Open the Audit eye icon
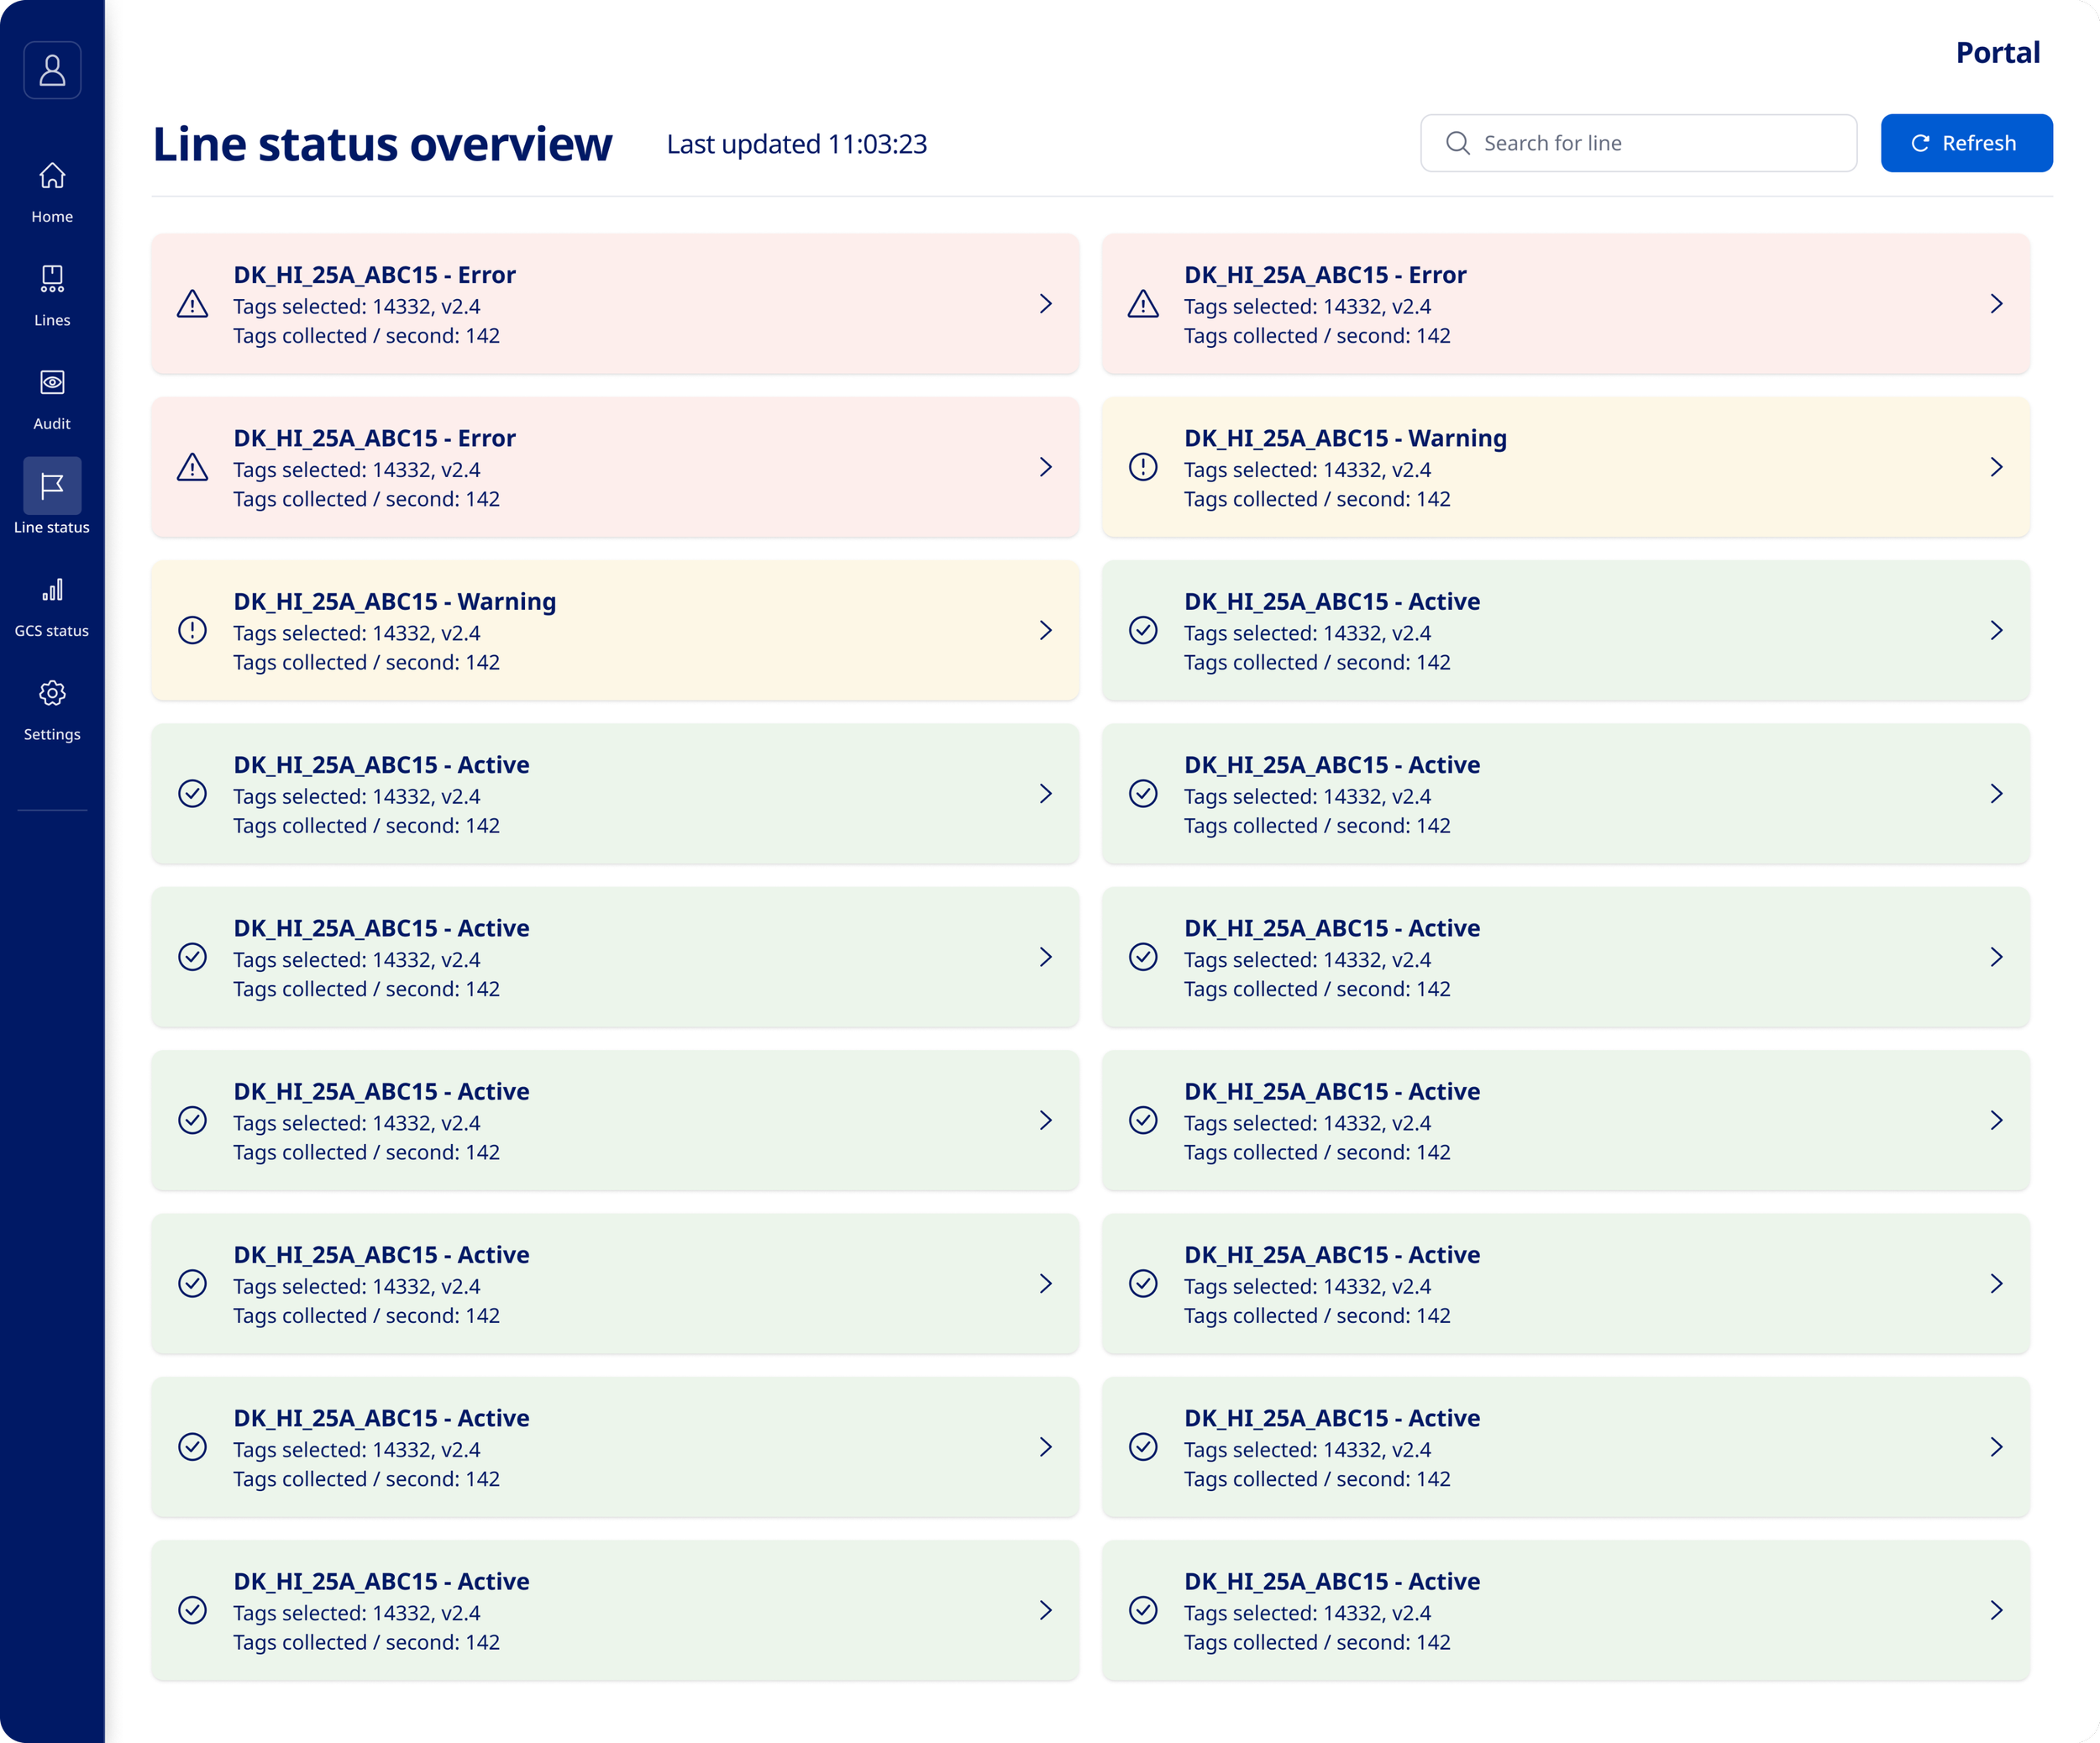This screenshot has width=2100, height=1743. point(52,383)
